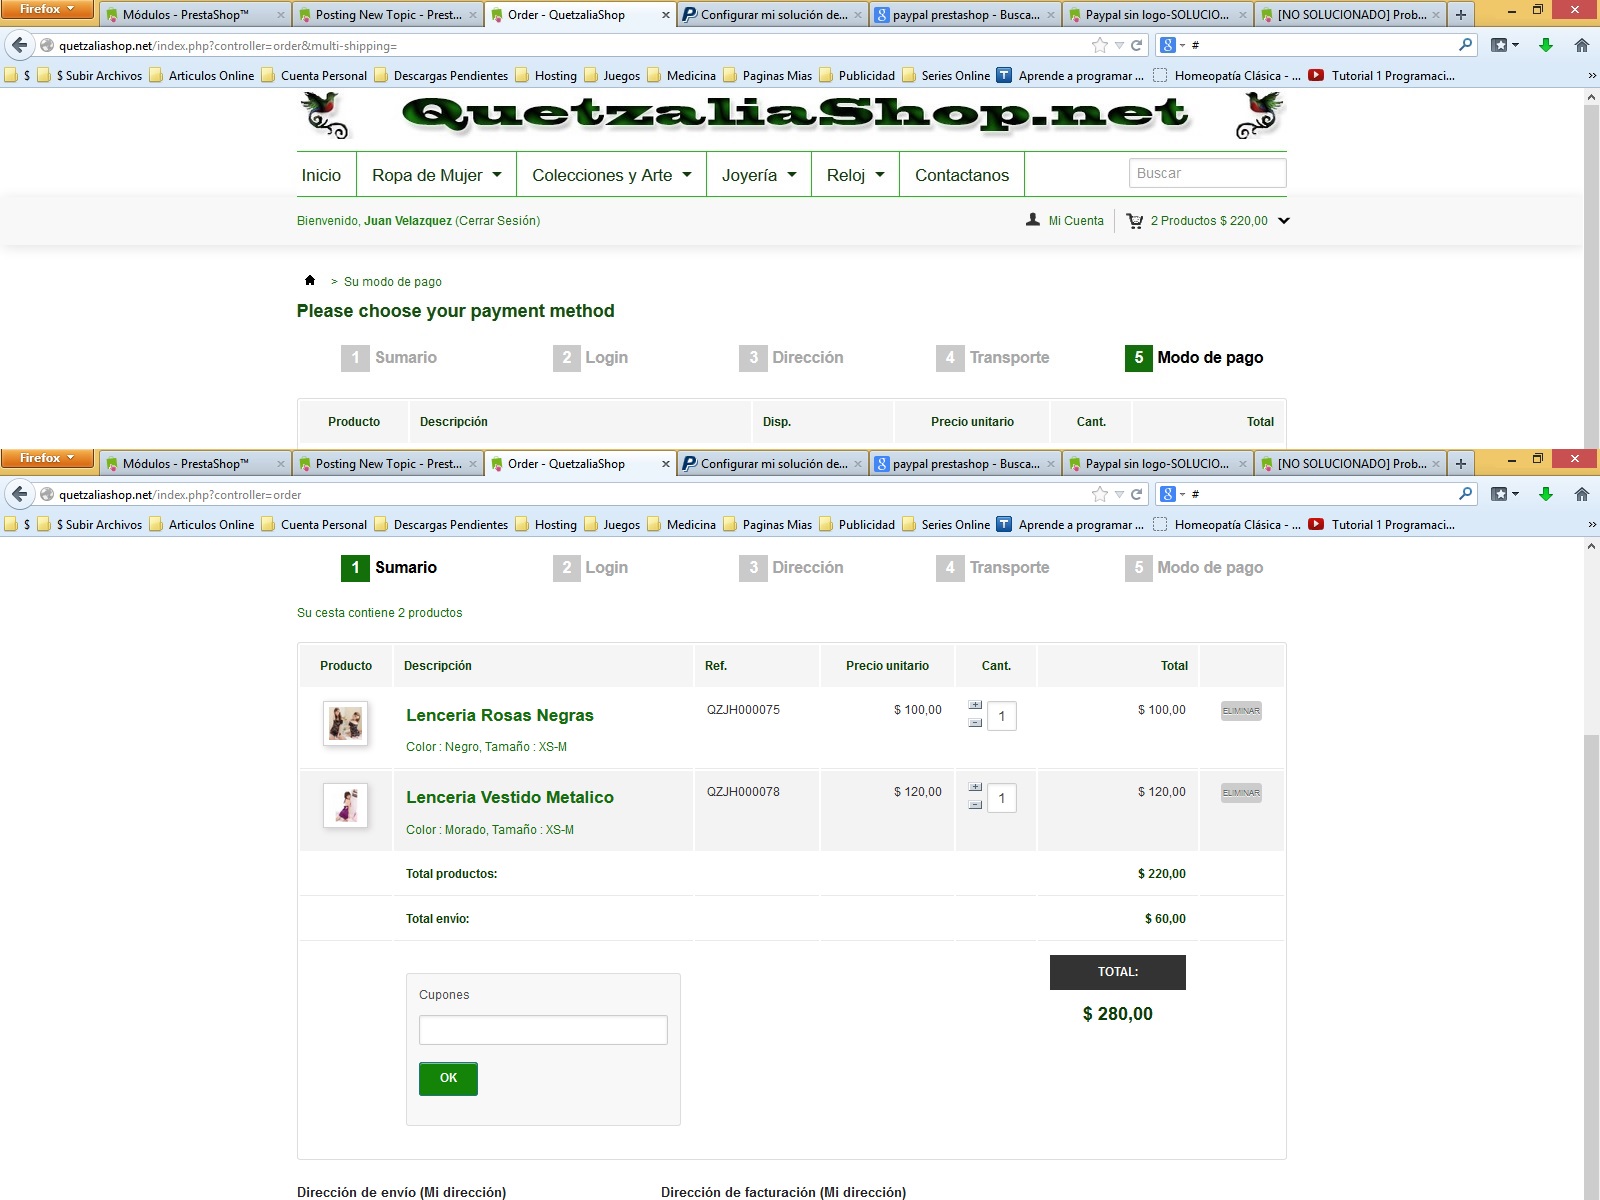
Task: Expand the Colecciones y Arte menu
Action: [x=611, y=175]
